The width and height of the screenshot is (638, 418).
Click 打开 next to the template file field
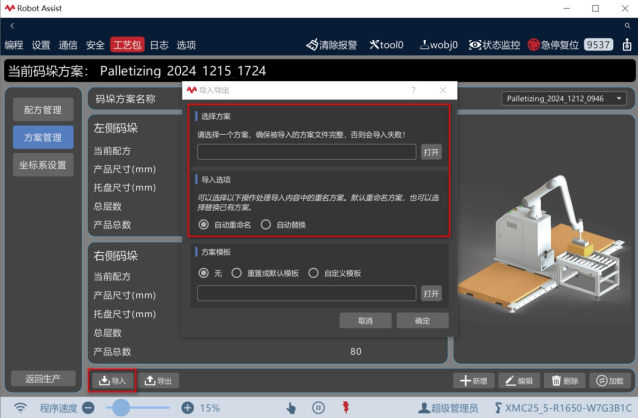click(431, 293)
